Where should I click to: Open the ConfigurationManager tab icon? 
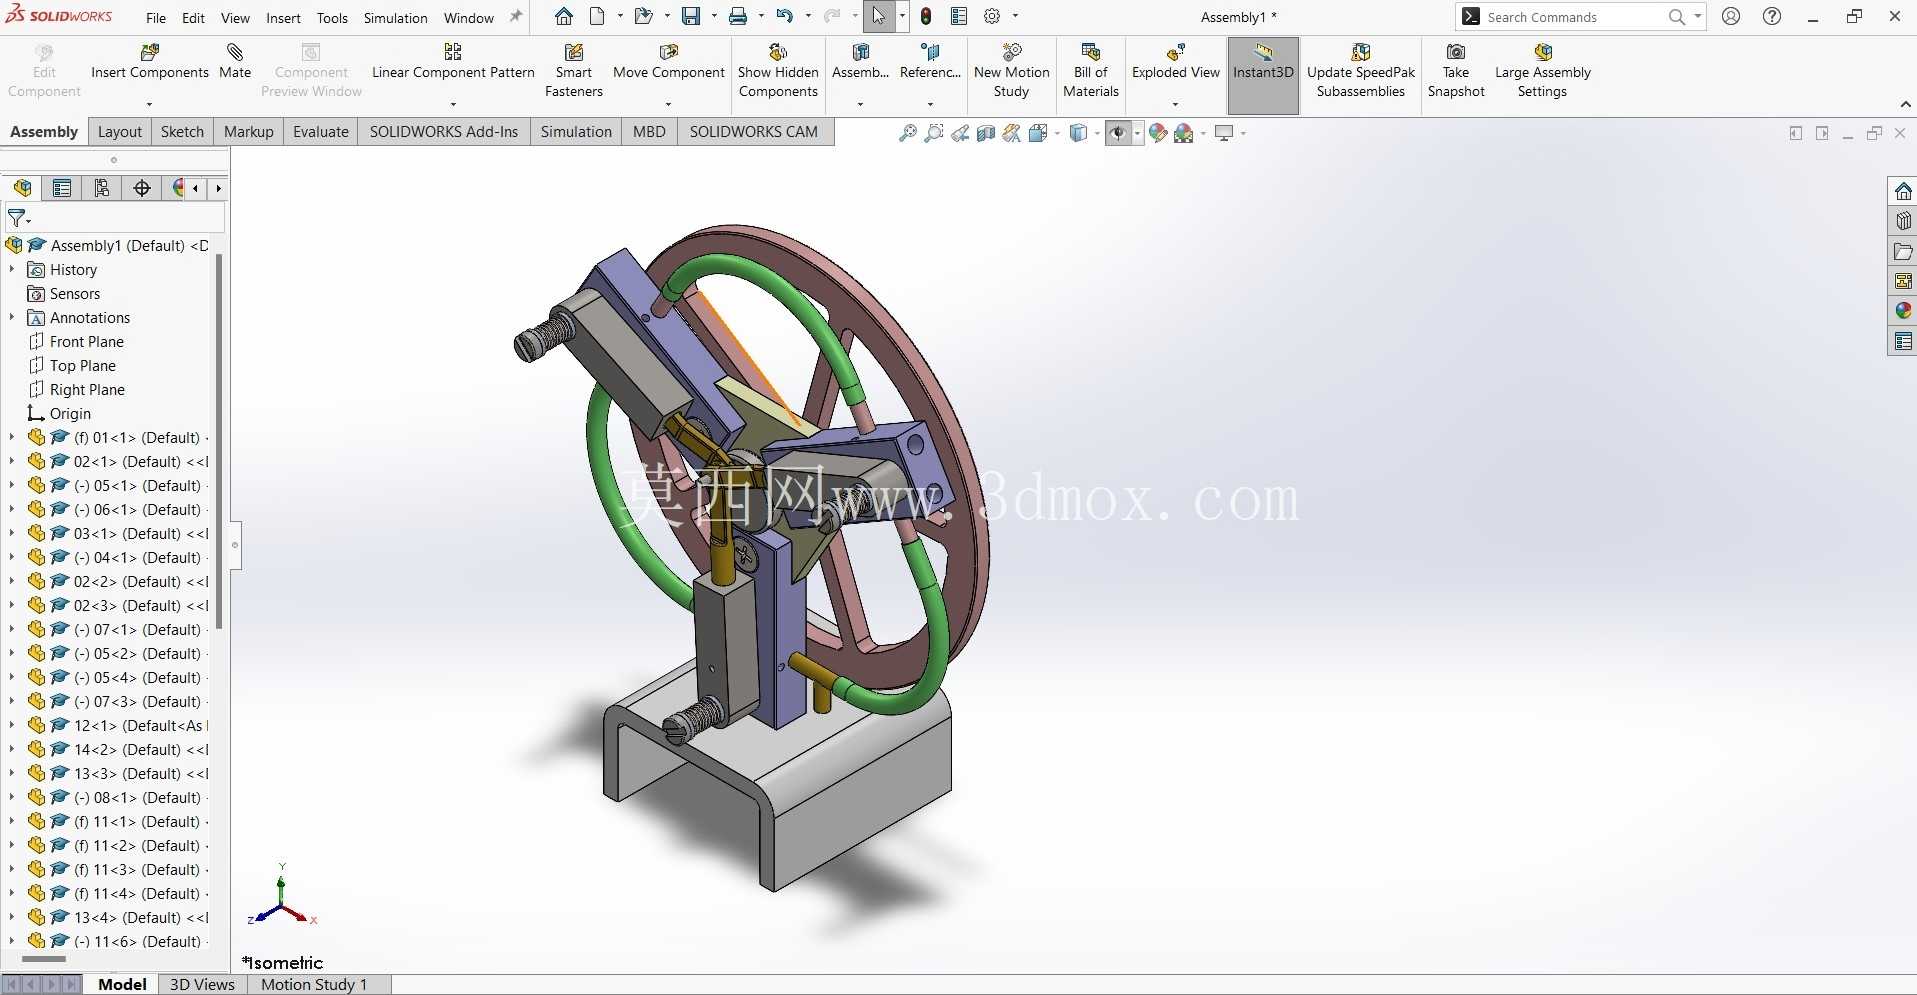pyautogui.click(x=102, y=188)
